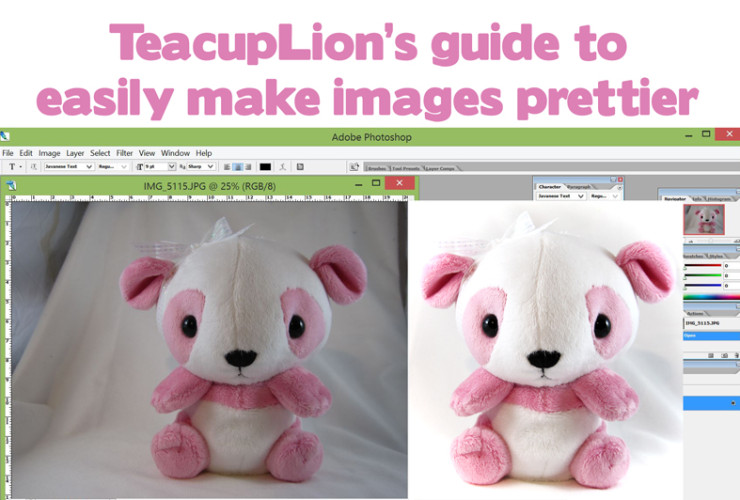Open the Layer menu
Image resolution: width=740 pixels, height=500 pixels.
(75, 153)
